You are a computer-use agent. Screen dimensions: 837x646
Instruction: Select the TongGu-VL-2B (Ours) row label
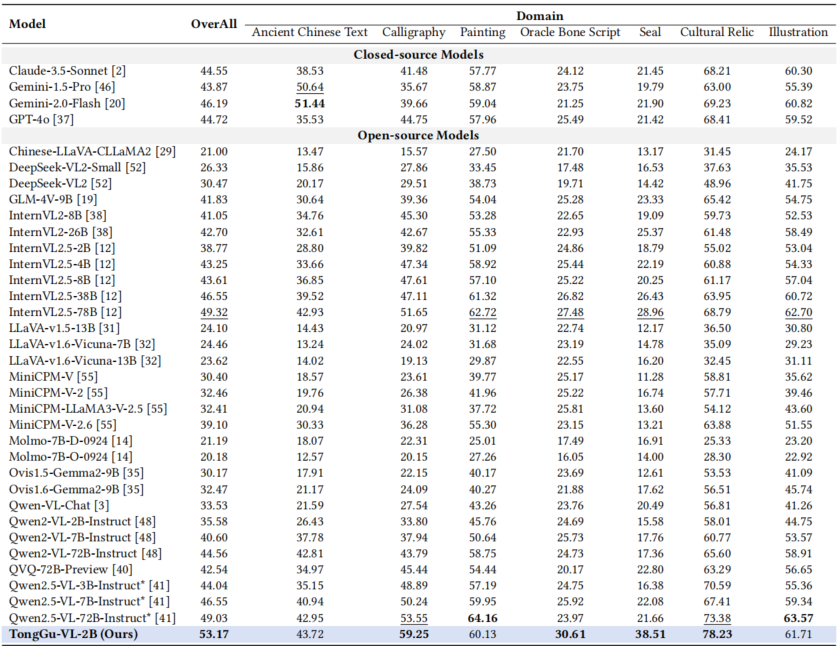pos(72,635)
